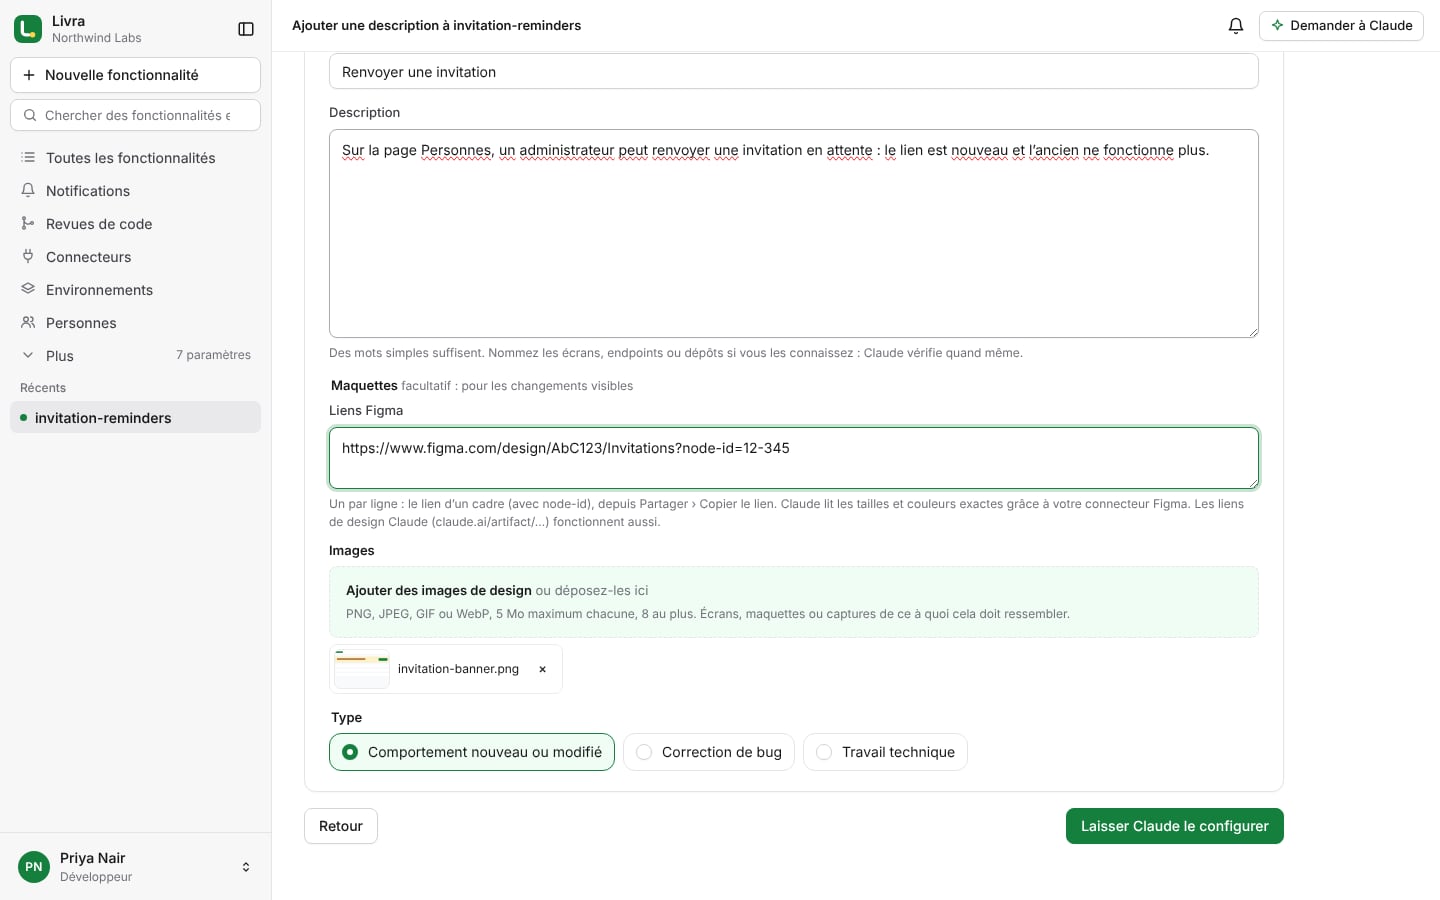Click the Environnements layers icon
Viewport: 1440px width, 900px height.
(28, 289)
